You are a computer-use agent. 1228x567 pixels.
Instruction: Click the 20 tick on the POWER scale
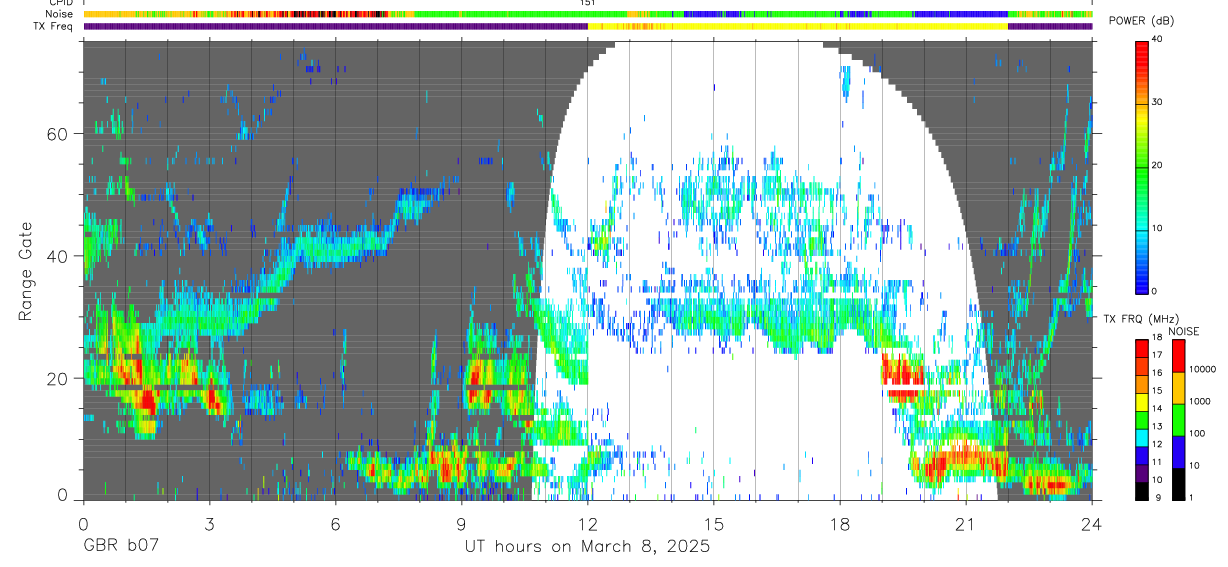(x=1158, y=165)
